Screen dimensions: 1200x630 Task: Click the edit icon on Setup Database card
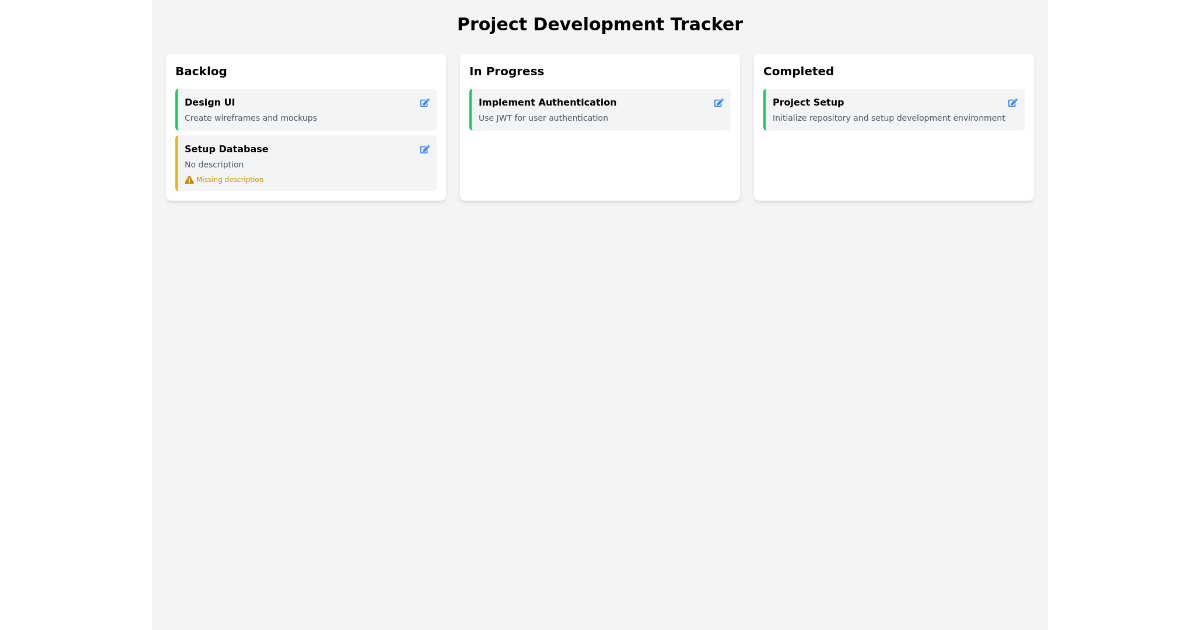(x=424, y=149)
